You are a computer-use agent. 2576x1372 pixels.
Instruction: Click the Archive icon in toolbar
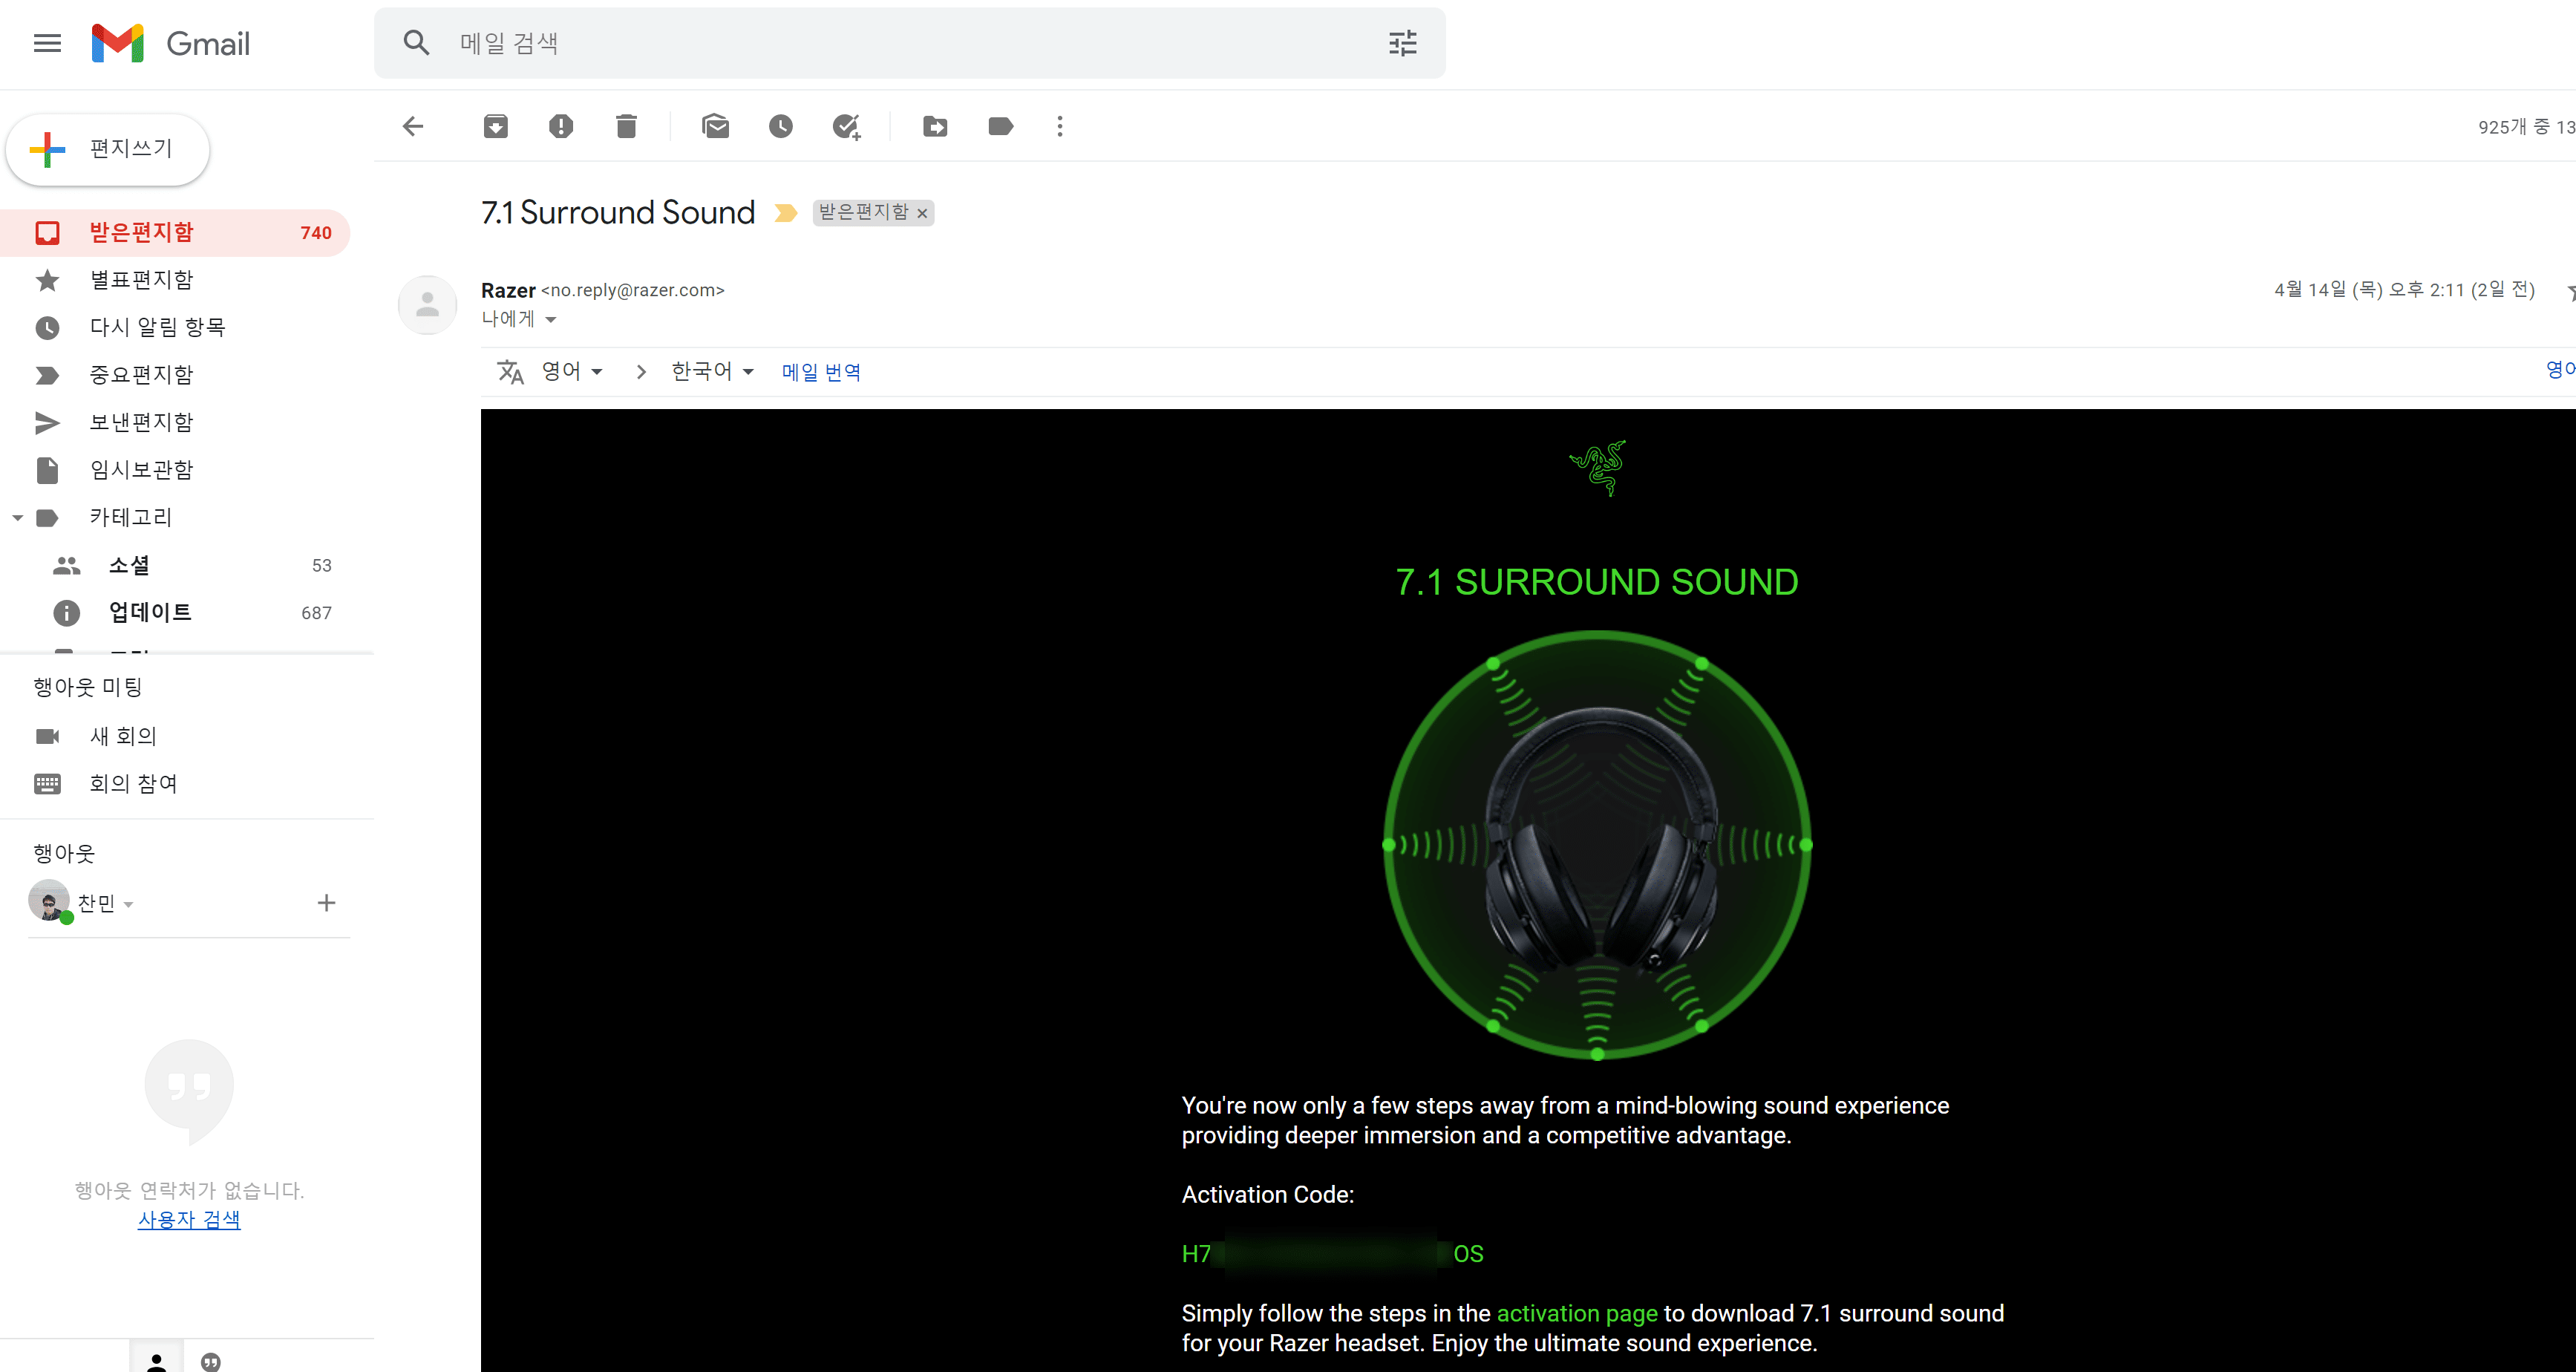496,126
